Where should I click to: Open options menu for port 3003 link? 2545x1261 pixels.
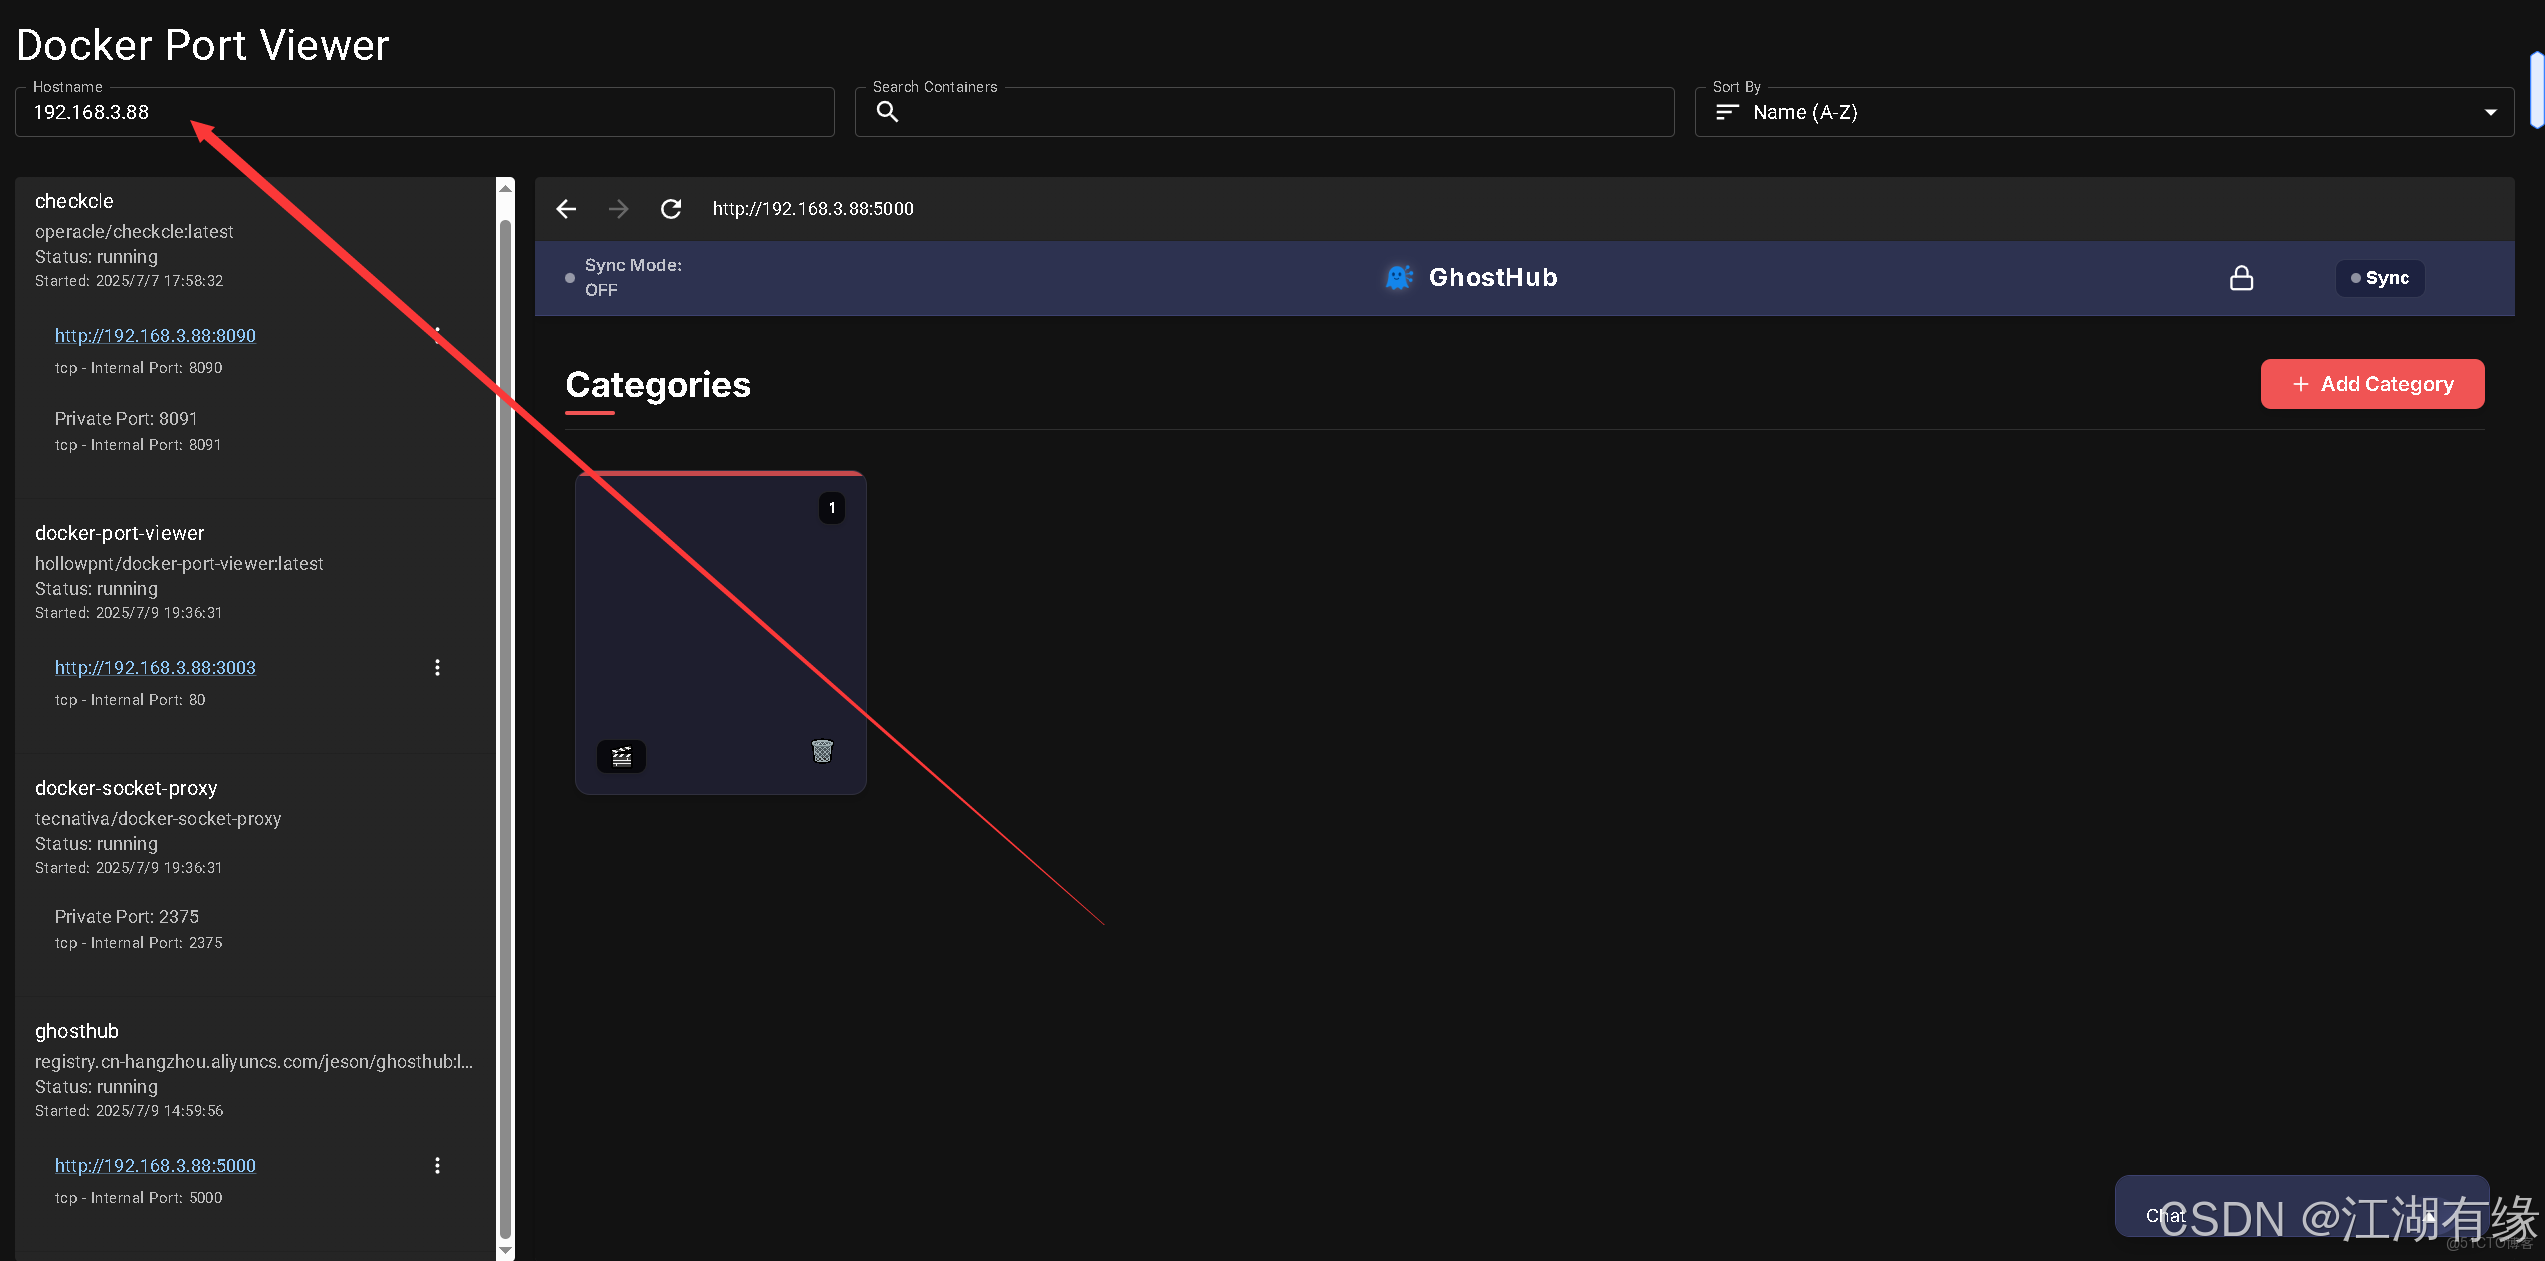[437, 667]
